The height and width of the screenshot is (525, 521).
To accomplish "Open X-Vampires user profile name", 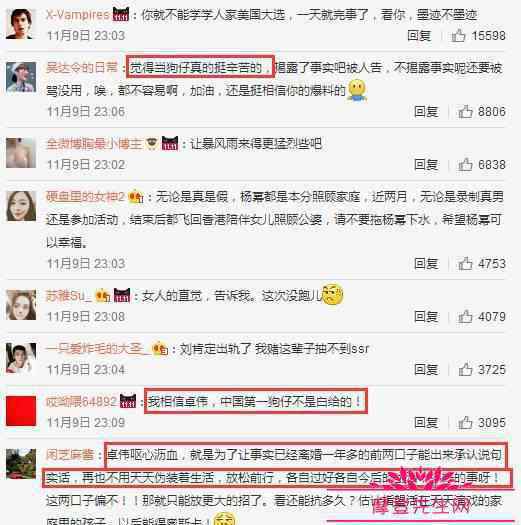I will (78, 15).
